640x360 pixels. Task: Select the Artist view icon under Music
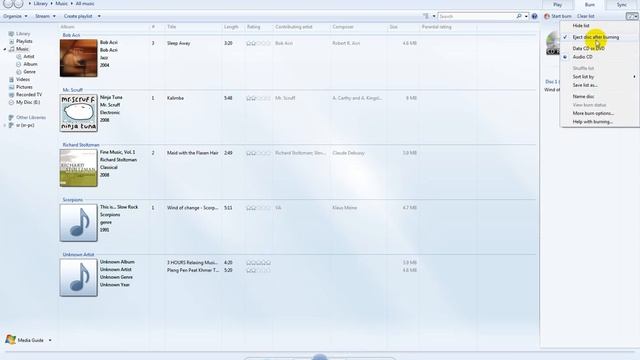tap(19, 57)
